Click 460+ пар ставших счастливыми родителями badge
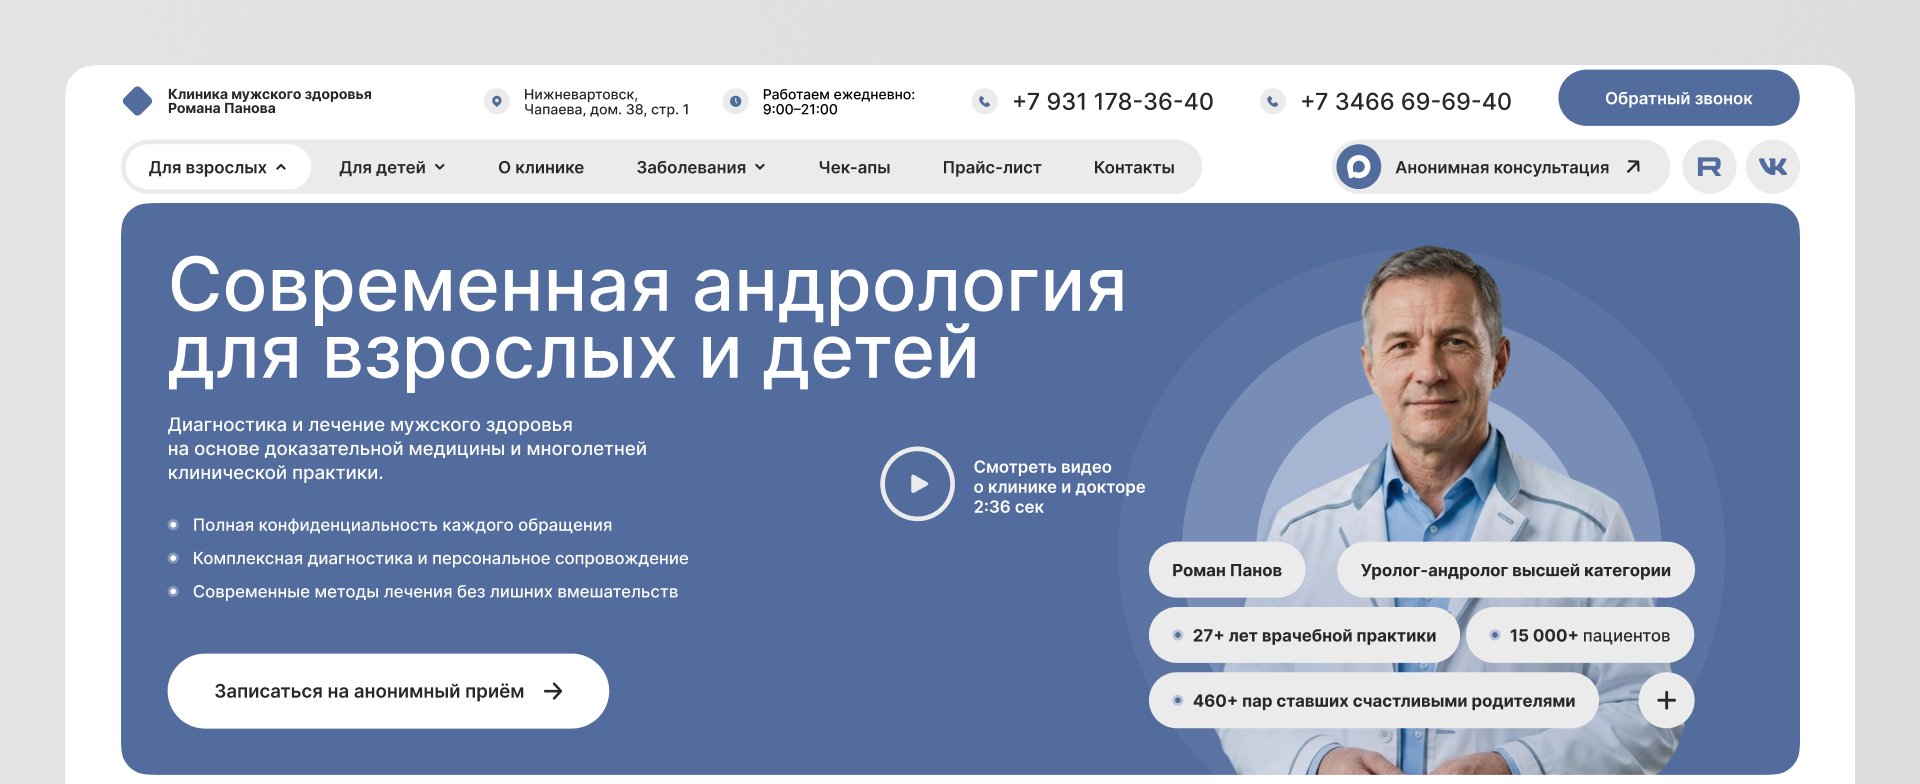Image resolution: width=1920 pixels, height=784 pixels. (x=1373, y=700)
